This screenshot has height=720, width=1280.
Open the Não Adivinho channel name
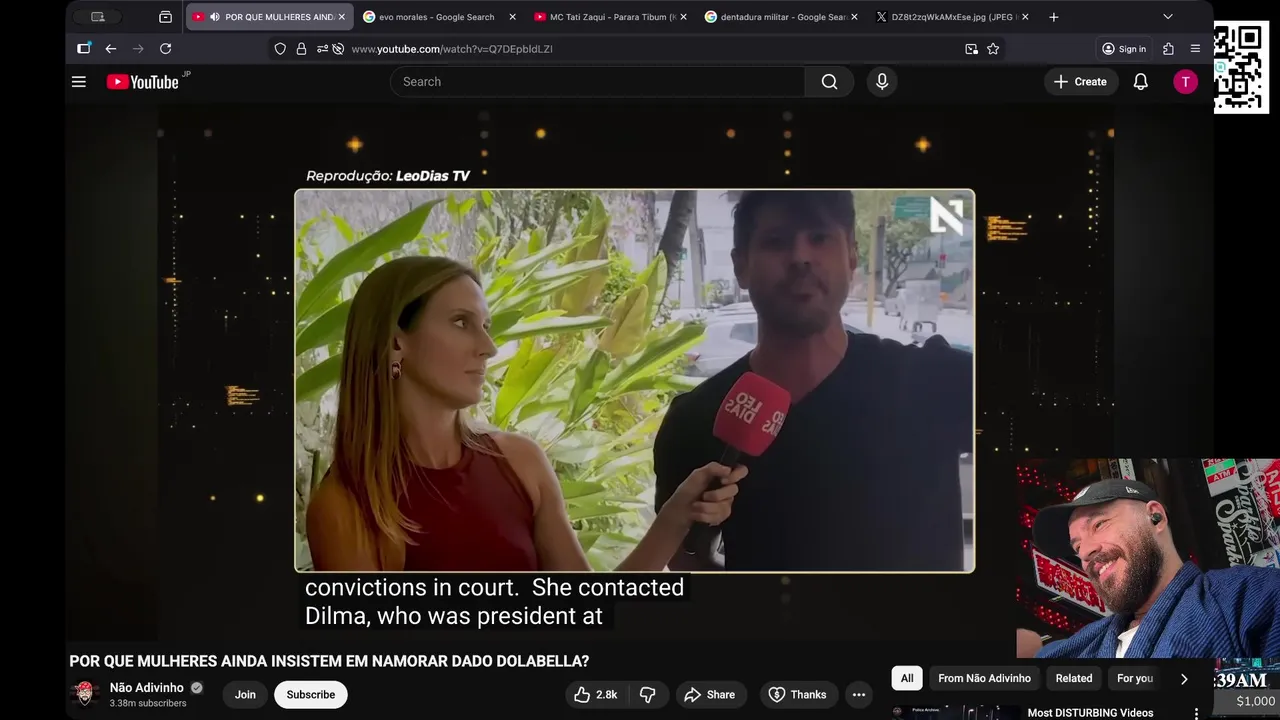click(x=146, y=688)
